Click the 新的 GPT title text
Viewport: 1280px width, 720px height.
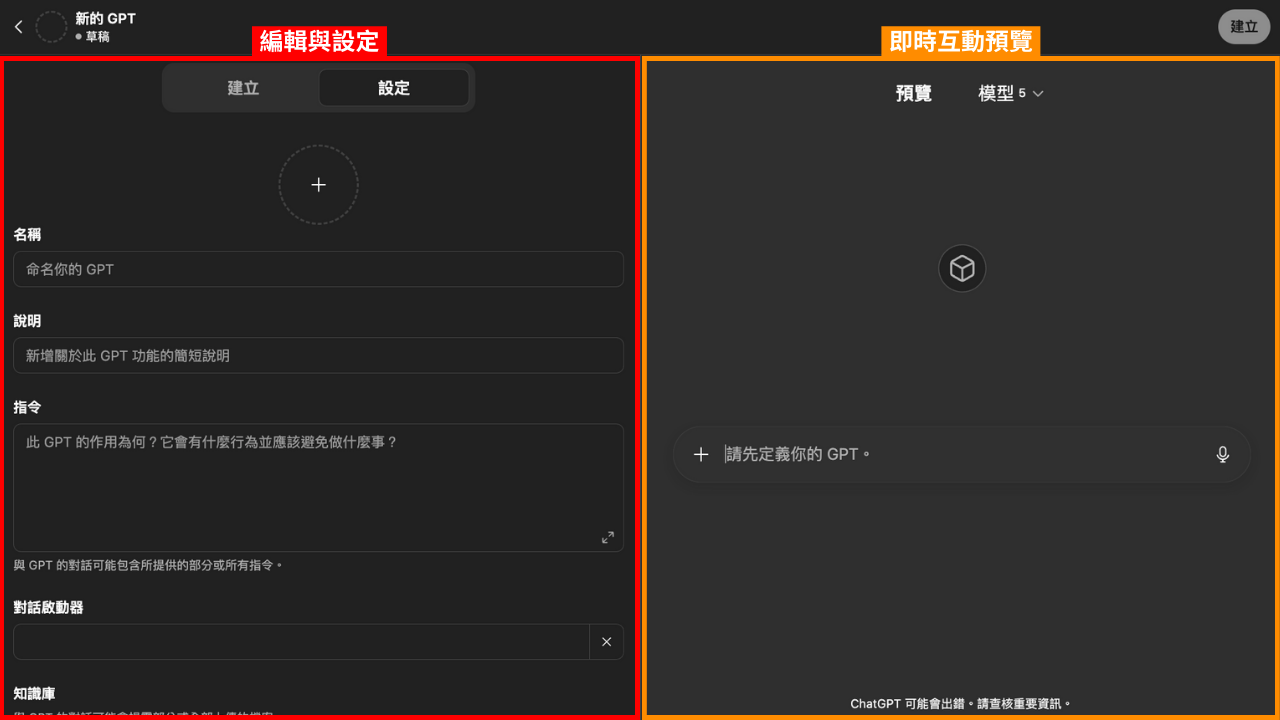105,18
